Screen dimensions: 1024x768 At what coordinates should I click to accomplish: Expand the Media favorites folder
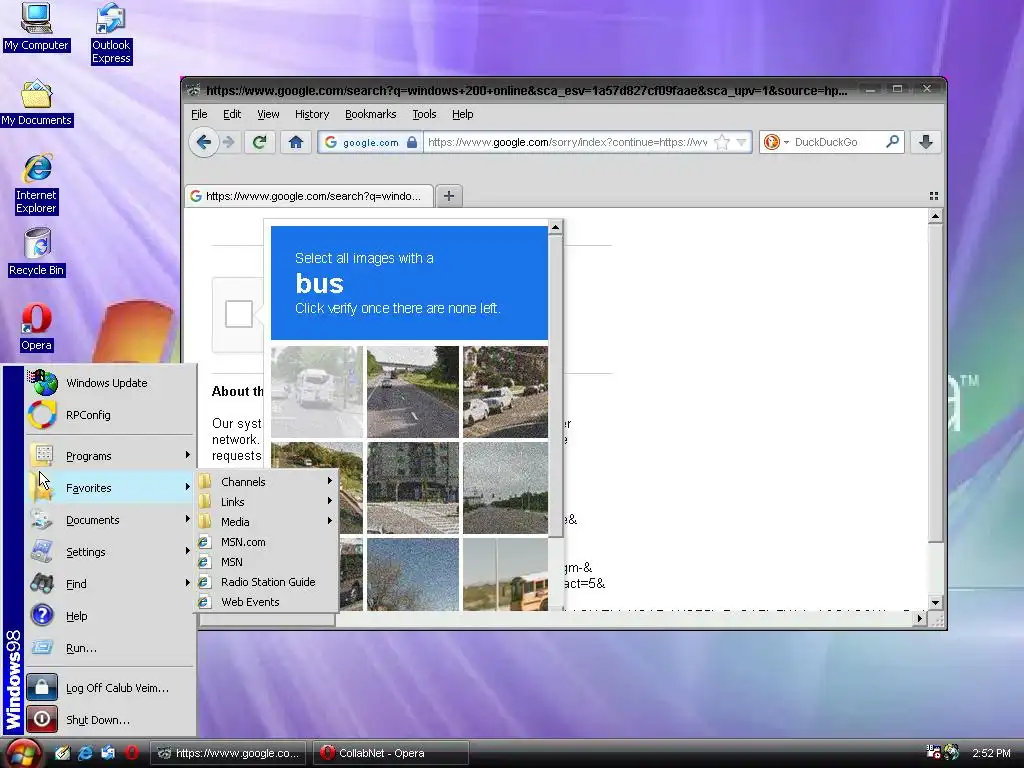click(266, 522)
